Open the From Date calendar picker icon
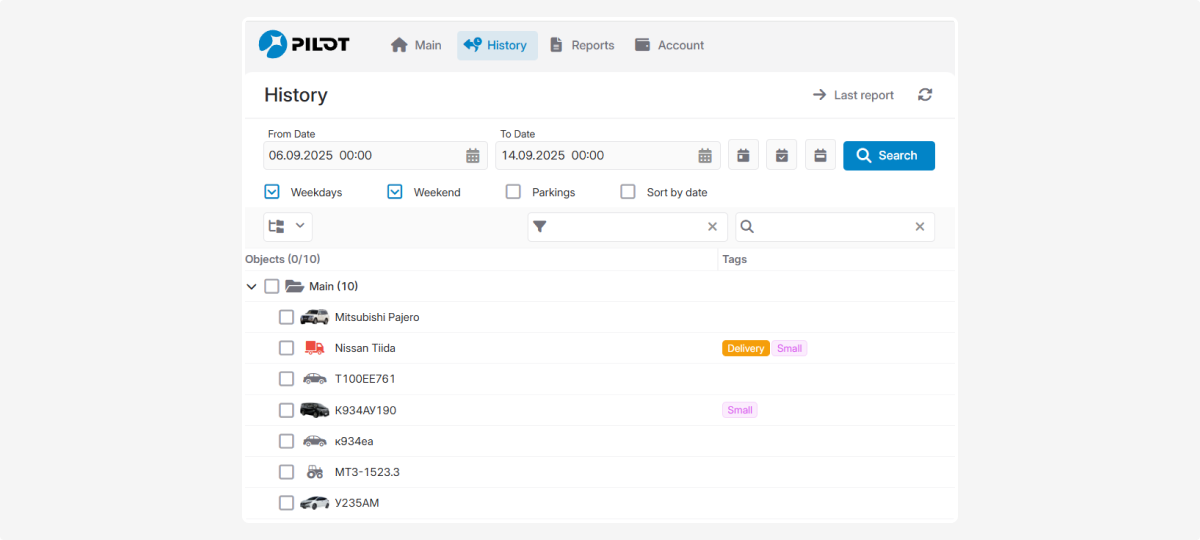 pyautogui.click(x=473, y=156)
